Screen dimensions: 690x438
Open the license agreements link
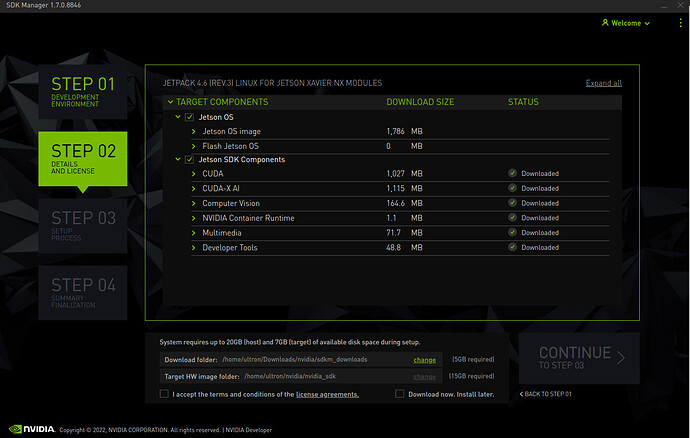click(x=327, y=394)
